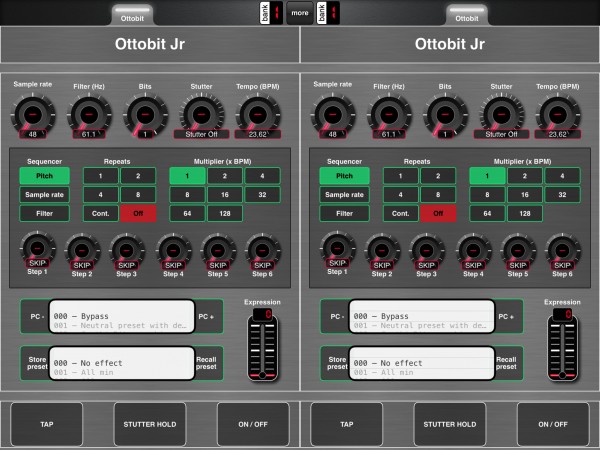Click the Step 2 knob in left panel
This screenshot has height=450, width=600.
[82, 251]
